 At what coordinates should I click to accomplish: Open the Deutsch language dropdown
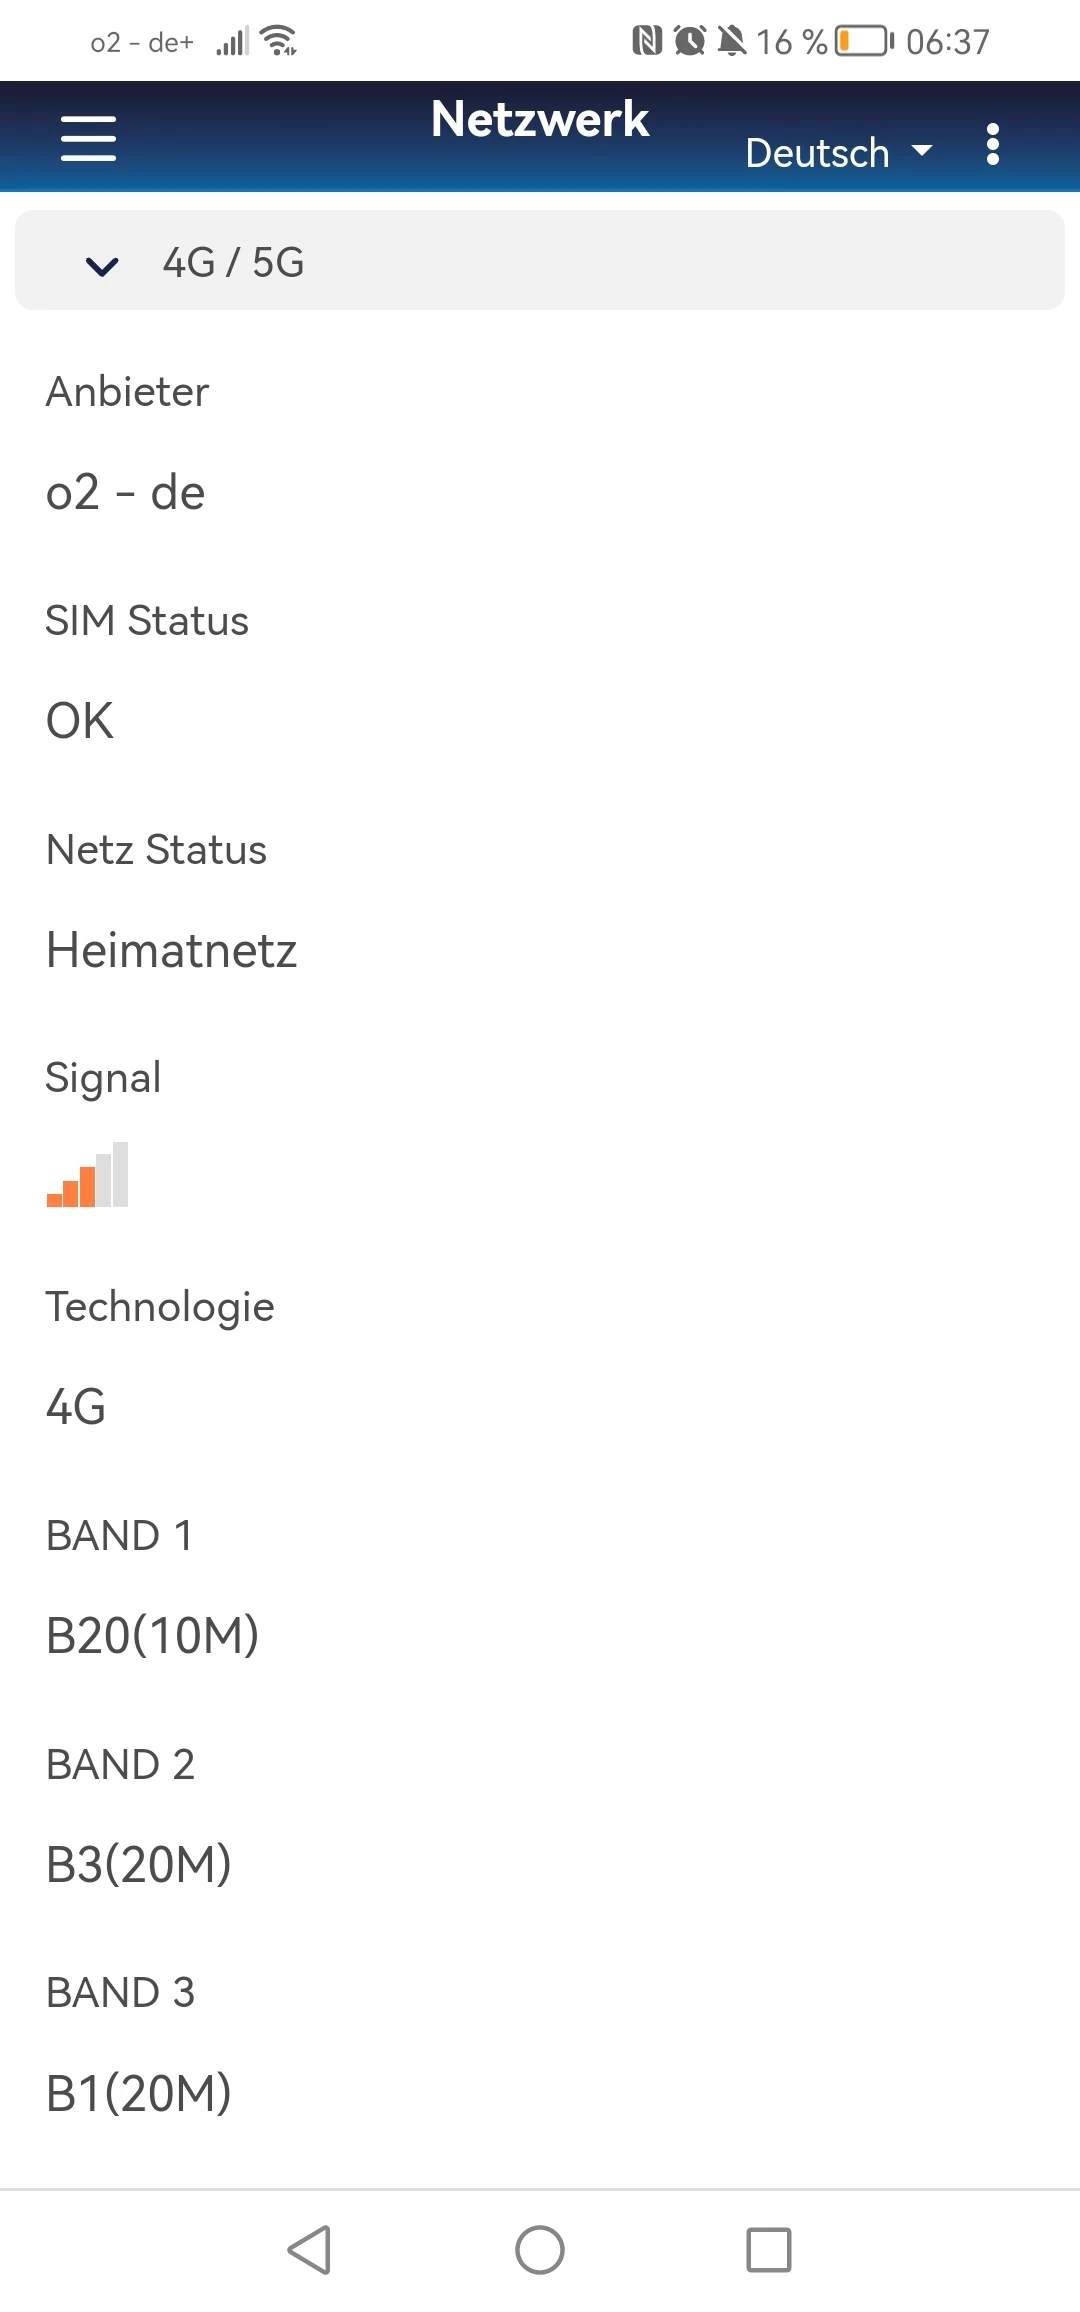tap(838, 153)
